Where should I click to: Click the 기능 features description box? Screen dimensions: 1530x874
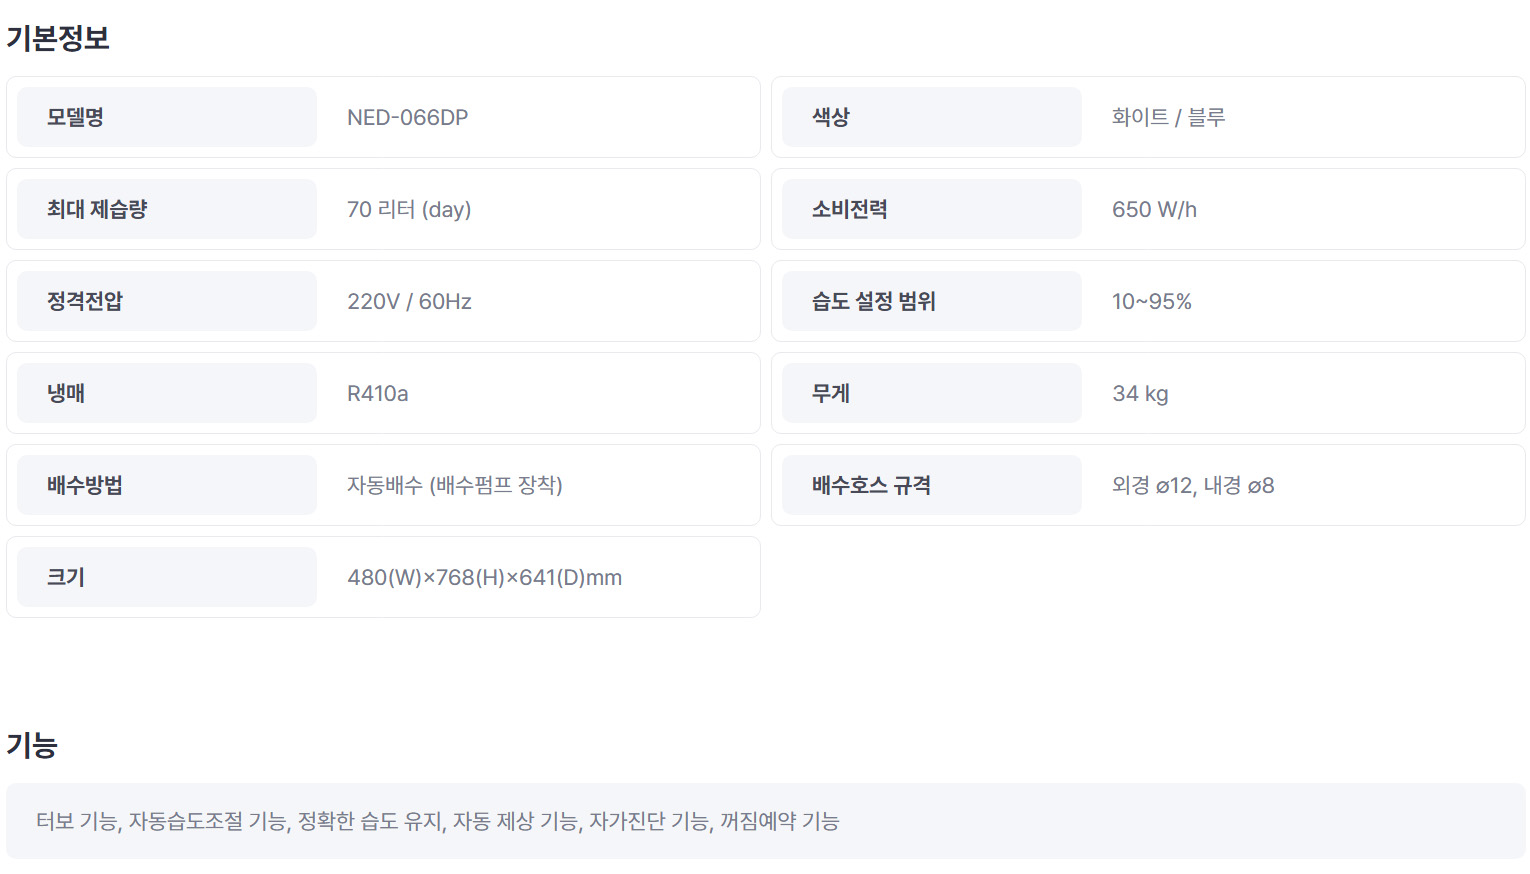click(x=765, y=821)
